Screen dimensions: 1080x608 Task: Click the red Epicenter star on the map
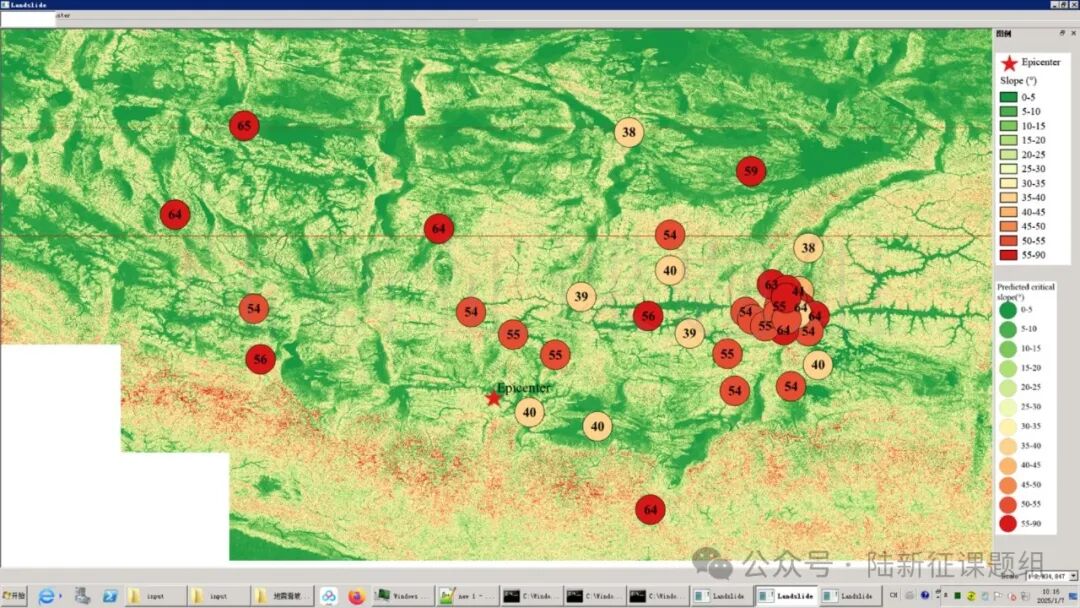493,398
